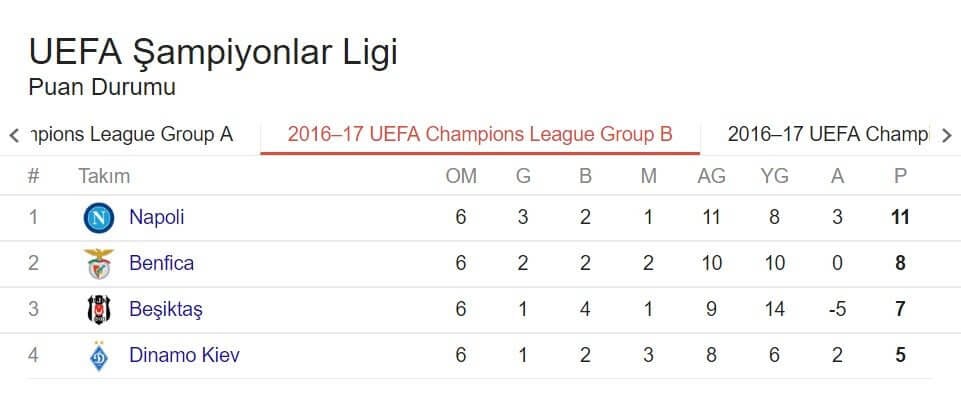Click the Benfica eagle crest icon

coord(99,264)
